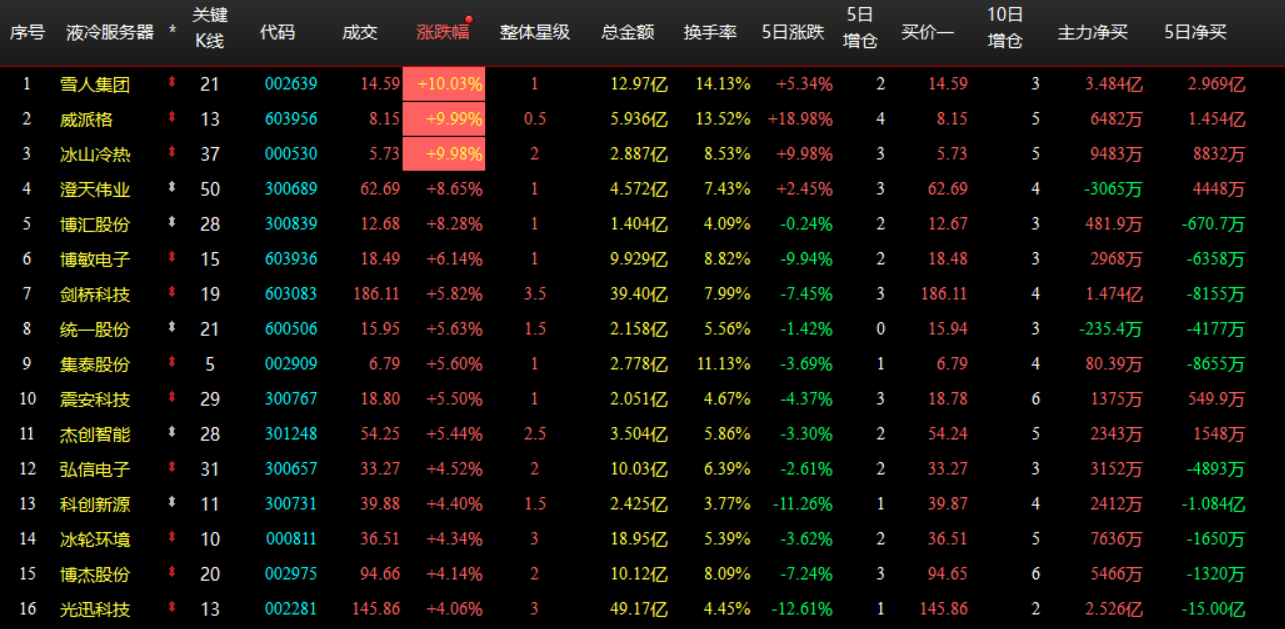Sort by the 整体星级 column header
Screen dimensions: 1285x629
click(535, 32)
